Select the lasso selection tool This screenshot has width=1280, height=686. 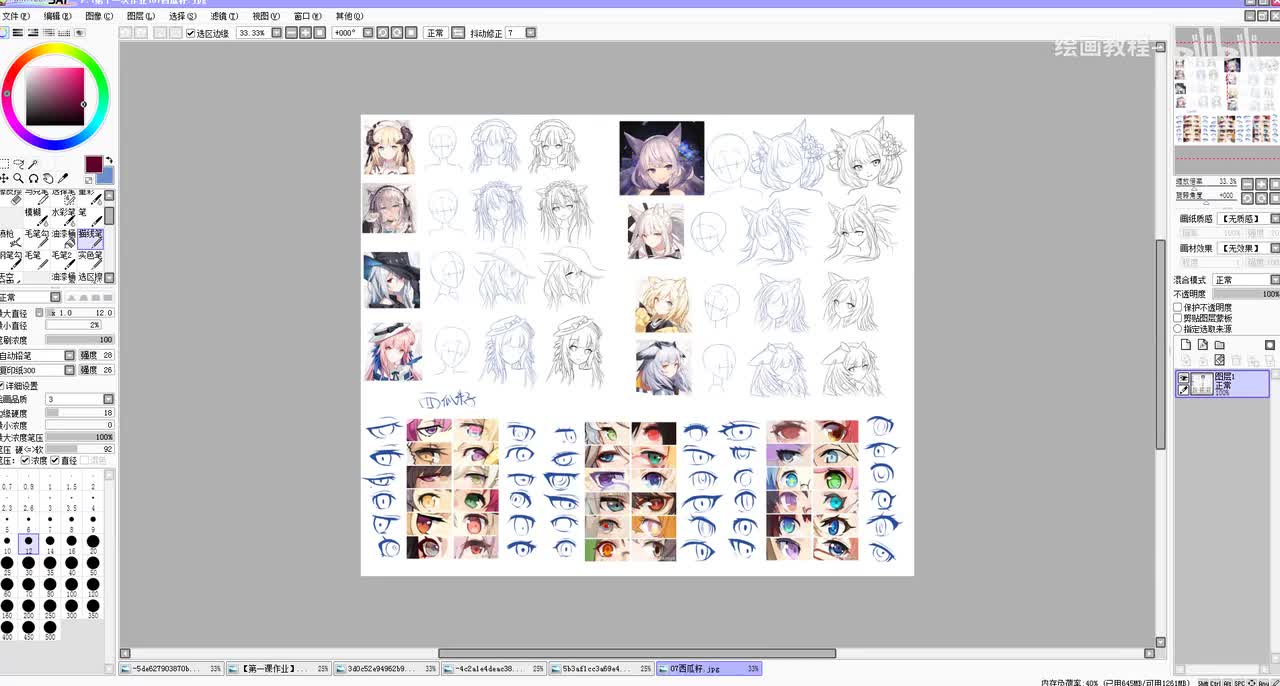click(18, 164)
